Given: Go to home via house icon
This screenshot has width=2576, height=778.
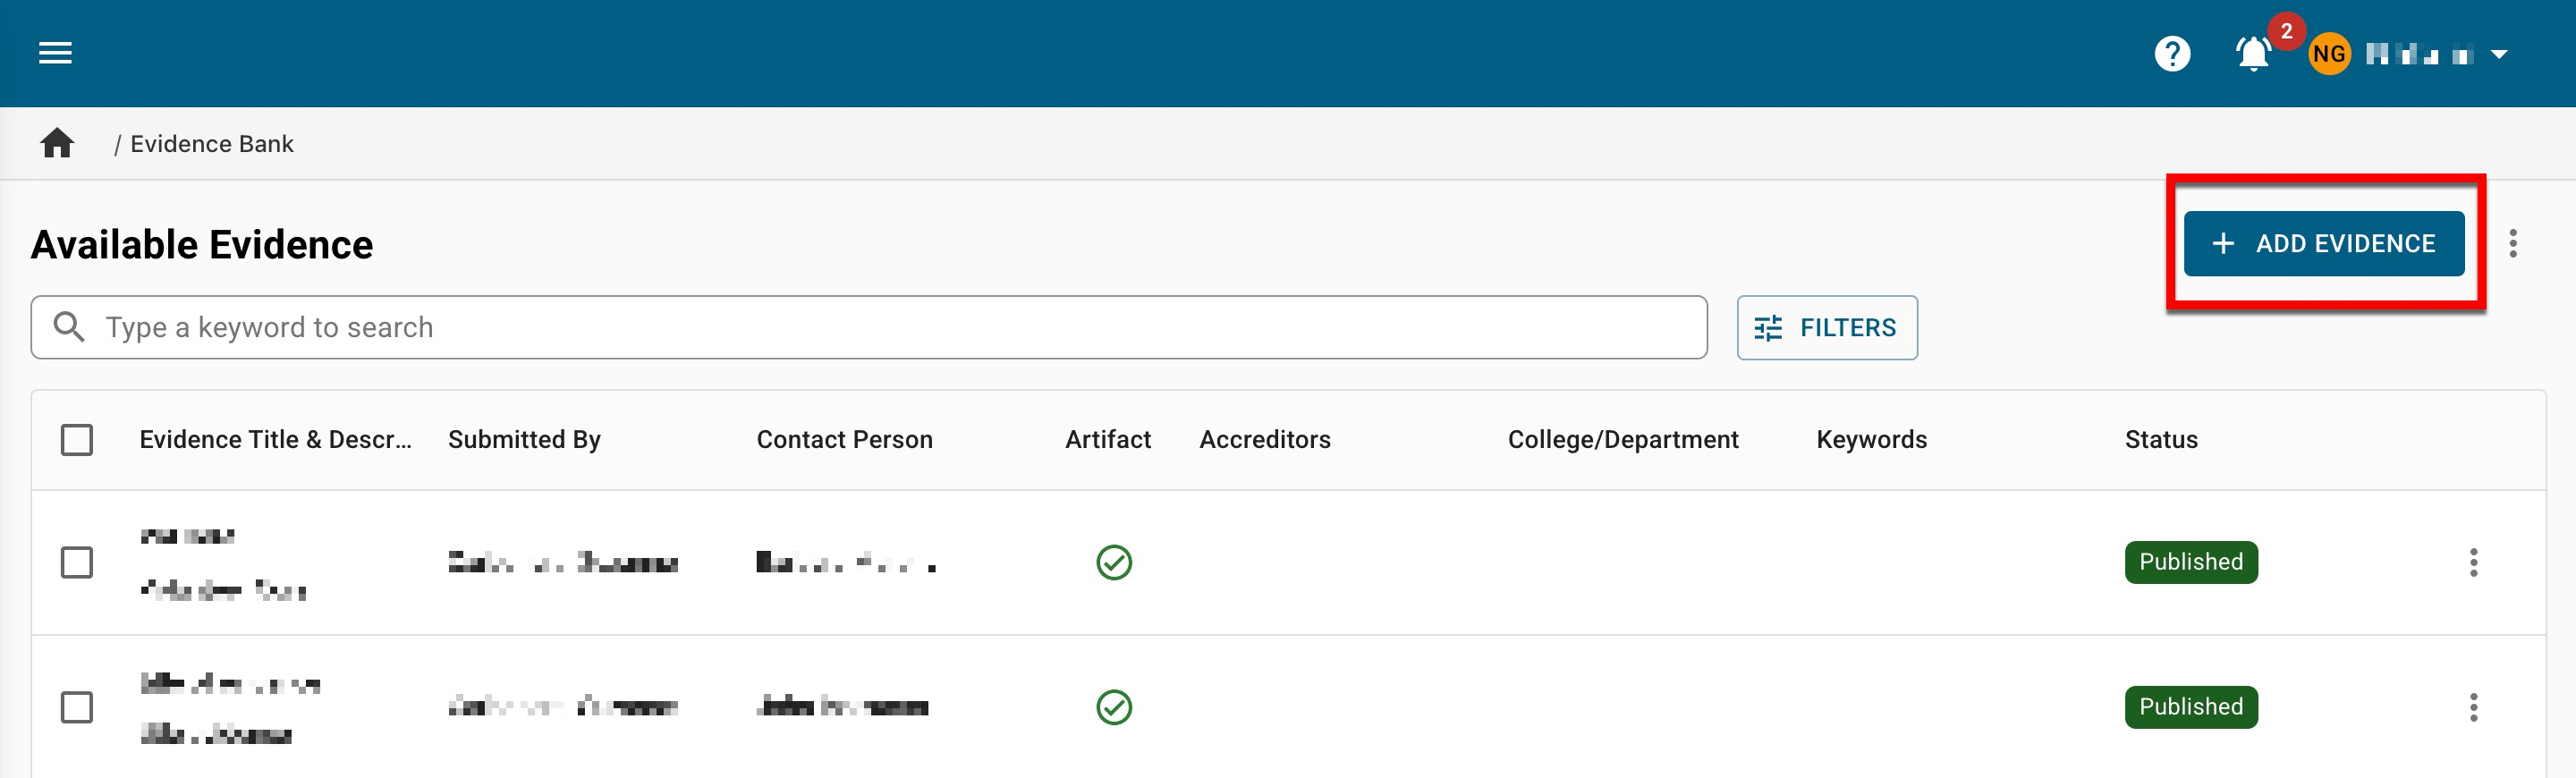Looking at the screenshot, I should click(x=57, y=144).
